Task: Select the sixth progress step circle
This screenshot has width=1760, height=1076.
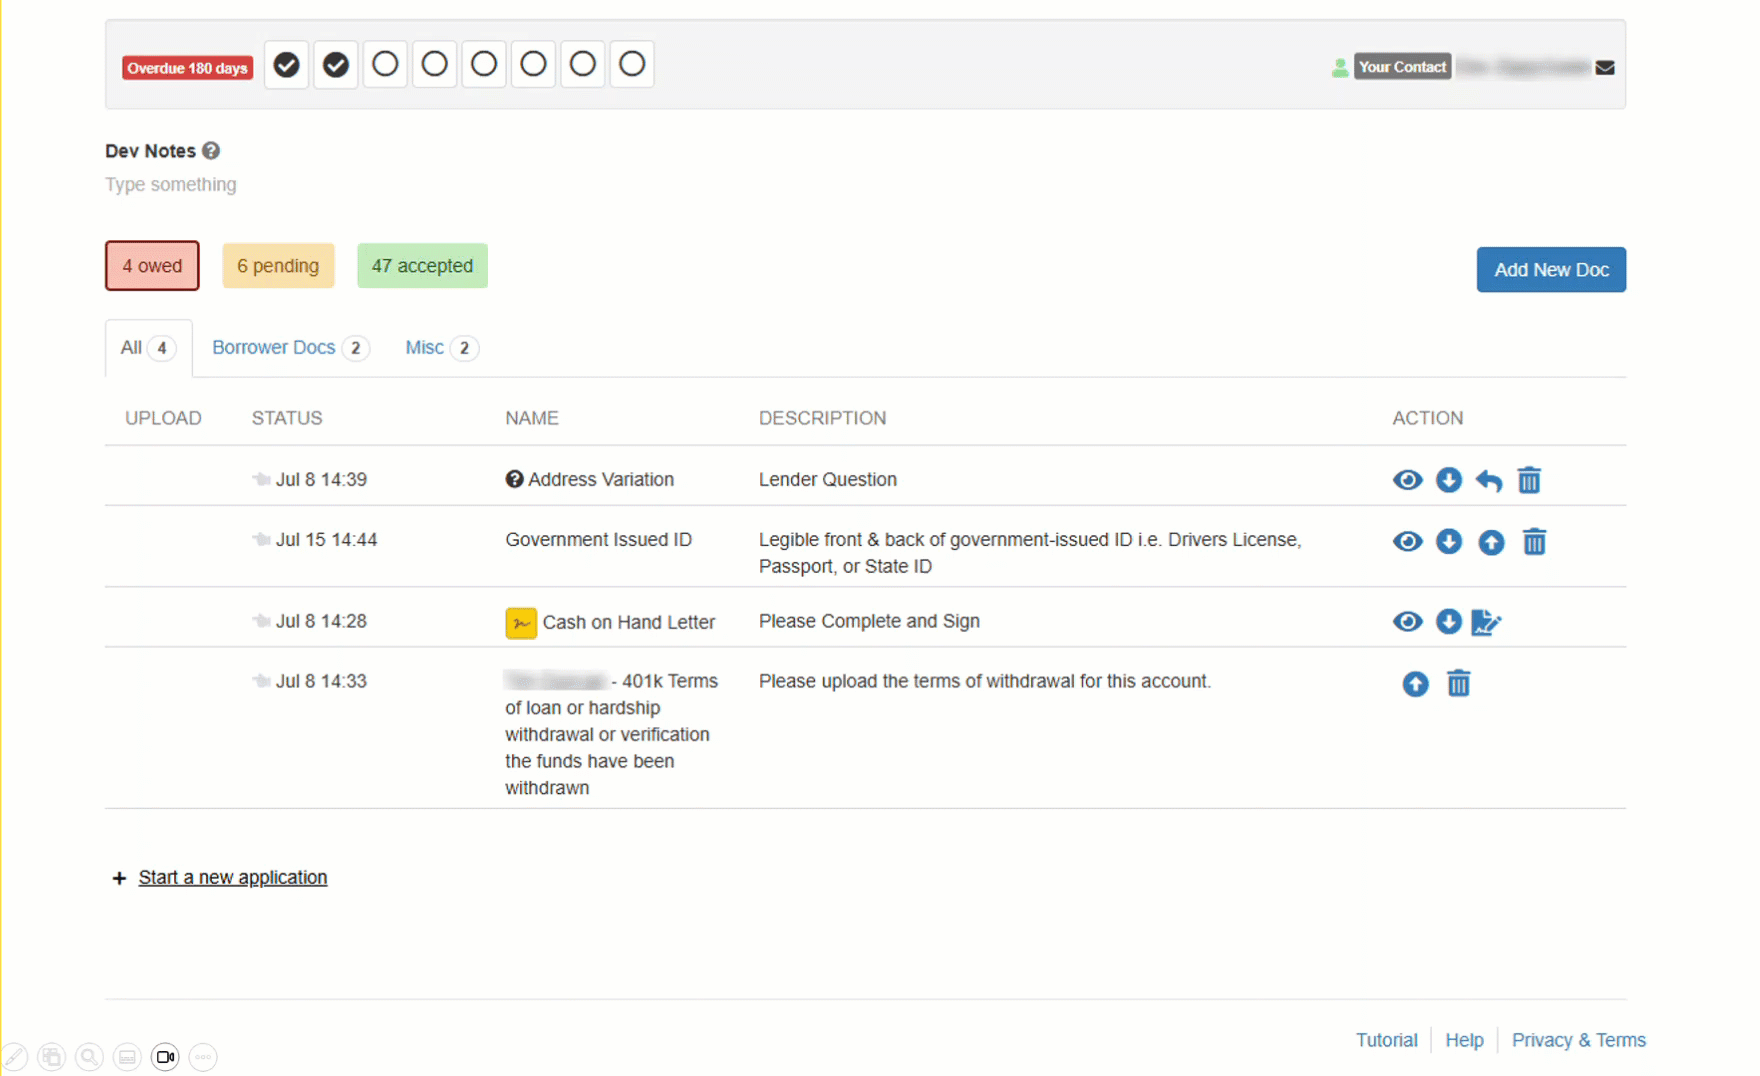Action: 533,65
